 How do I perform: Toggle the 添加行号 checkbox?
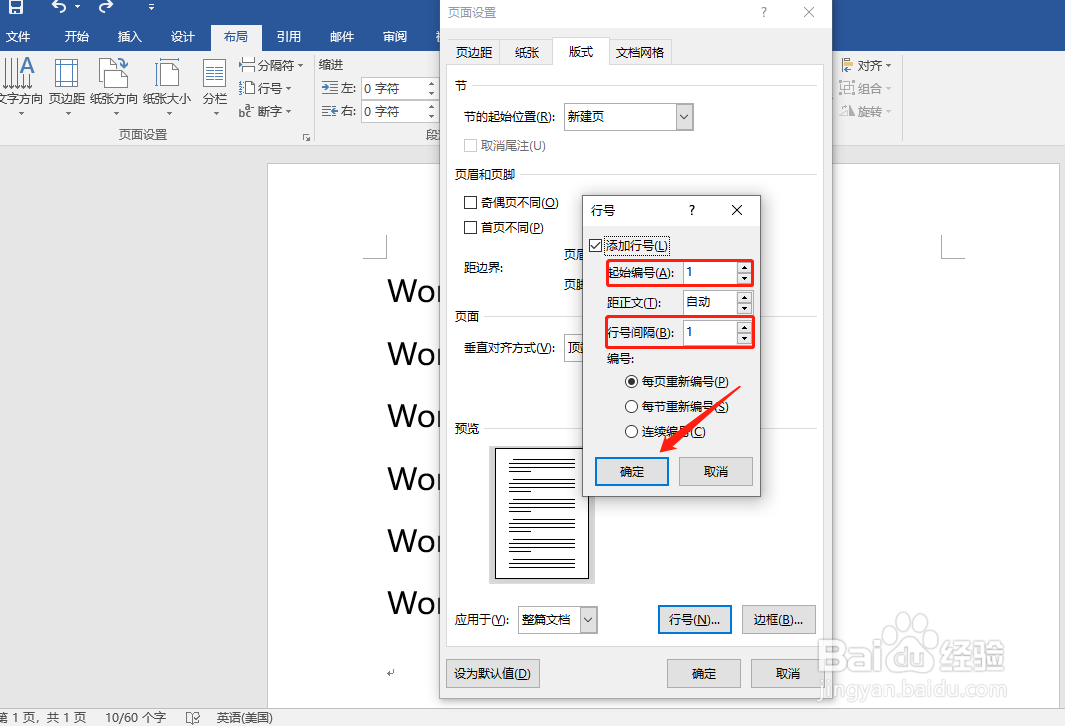[594, 245]
